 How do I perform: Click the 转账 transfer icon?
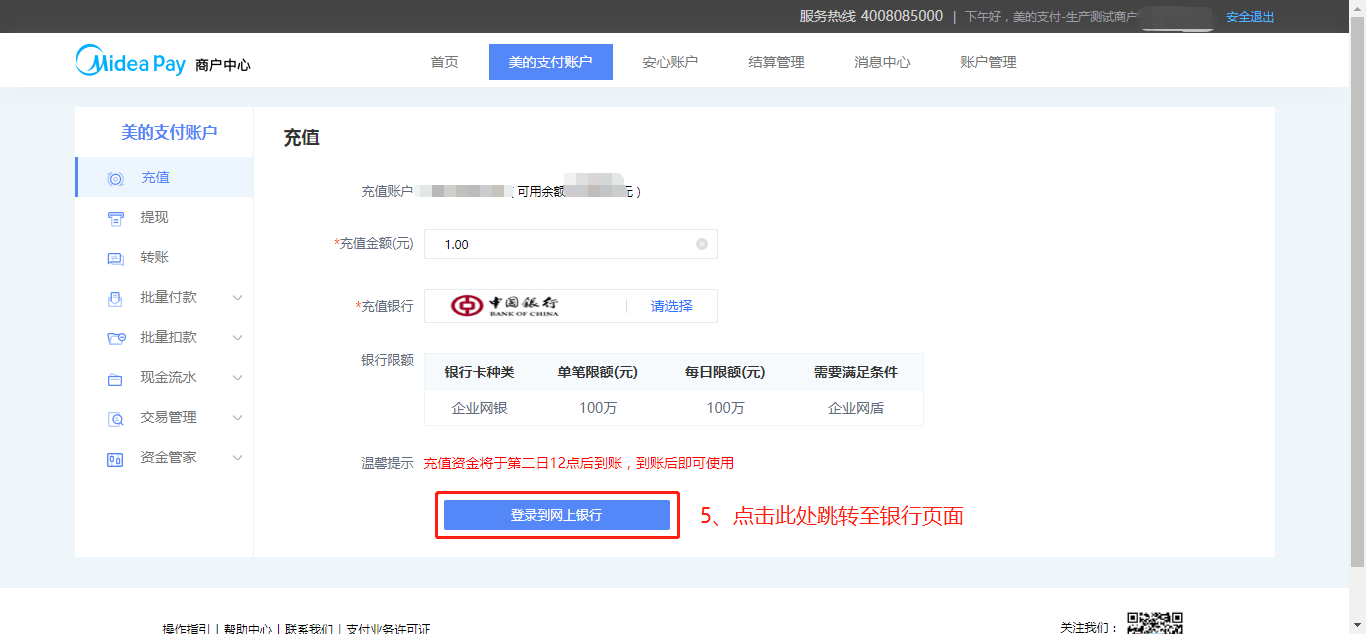[116, 259]
